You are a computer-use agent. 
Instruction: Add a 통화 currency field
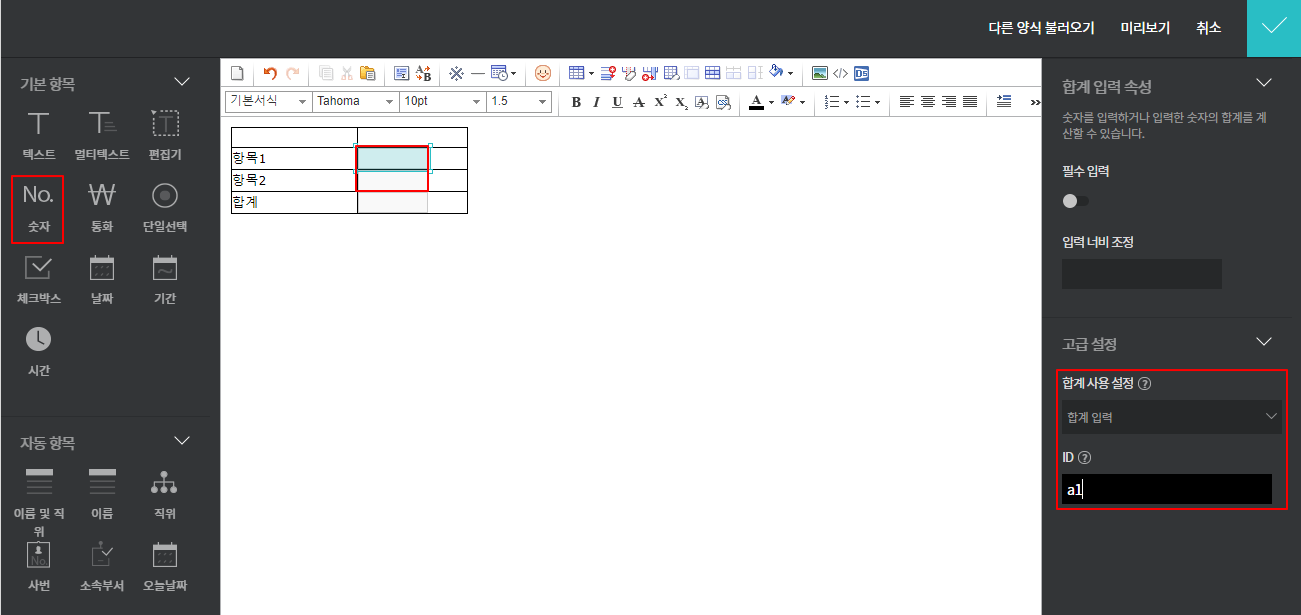101,208
